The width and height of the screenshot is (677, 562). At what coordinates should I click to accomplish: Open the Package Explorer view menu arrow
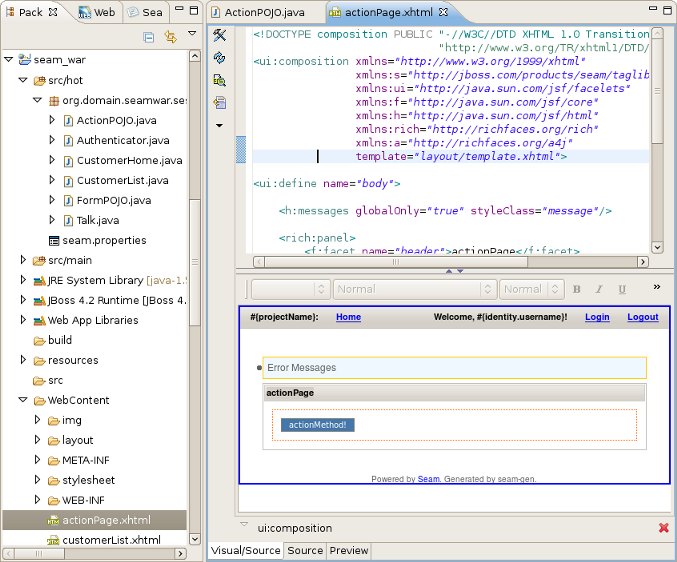(192, 34)
